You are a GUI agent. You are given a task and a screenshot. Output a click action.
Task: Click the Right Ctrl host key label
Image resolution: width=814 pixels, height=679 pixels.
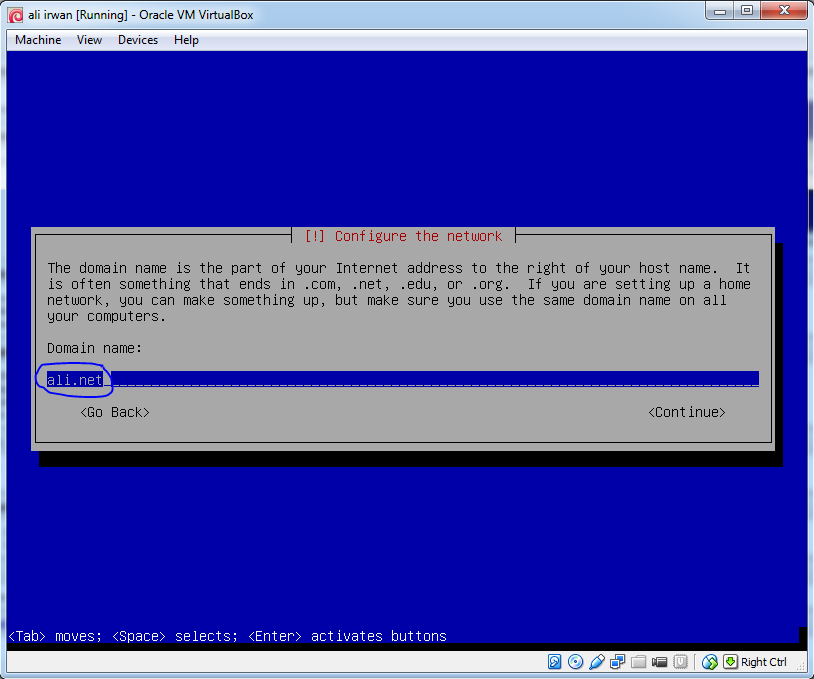[x=763, y=662]
